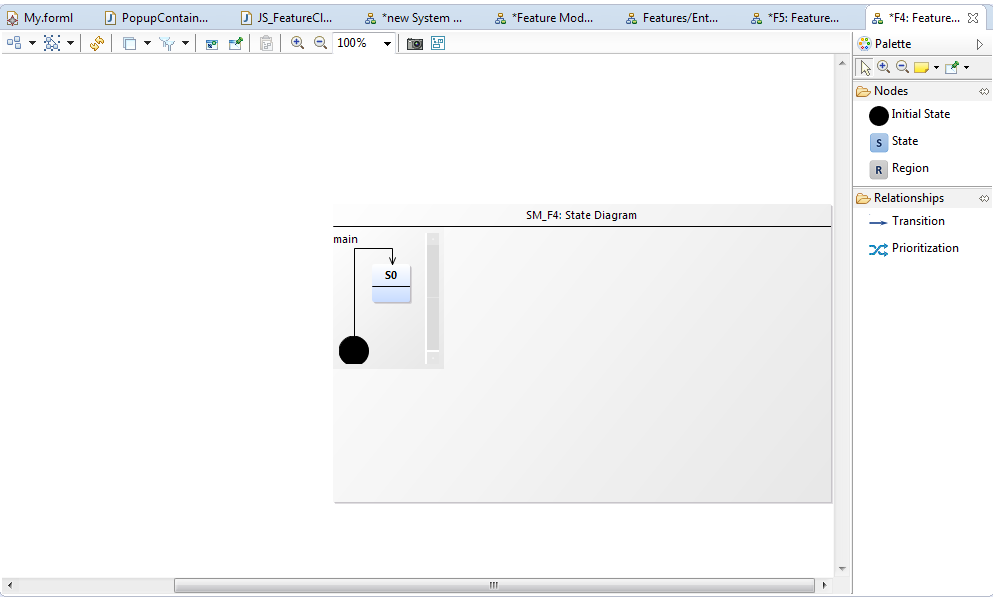Viewport: 993px width, 597px height.
Task: Switch to the Features/Ent... tab
Action: pos(672,18)
